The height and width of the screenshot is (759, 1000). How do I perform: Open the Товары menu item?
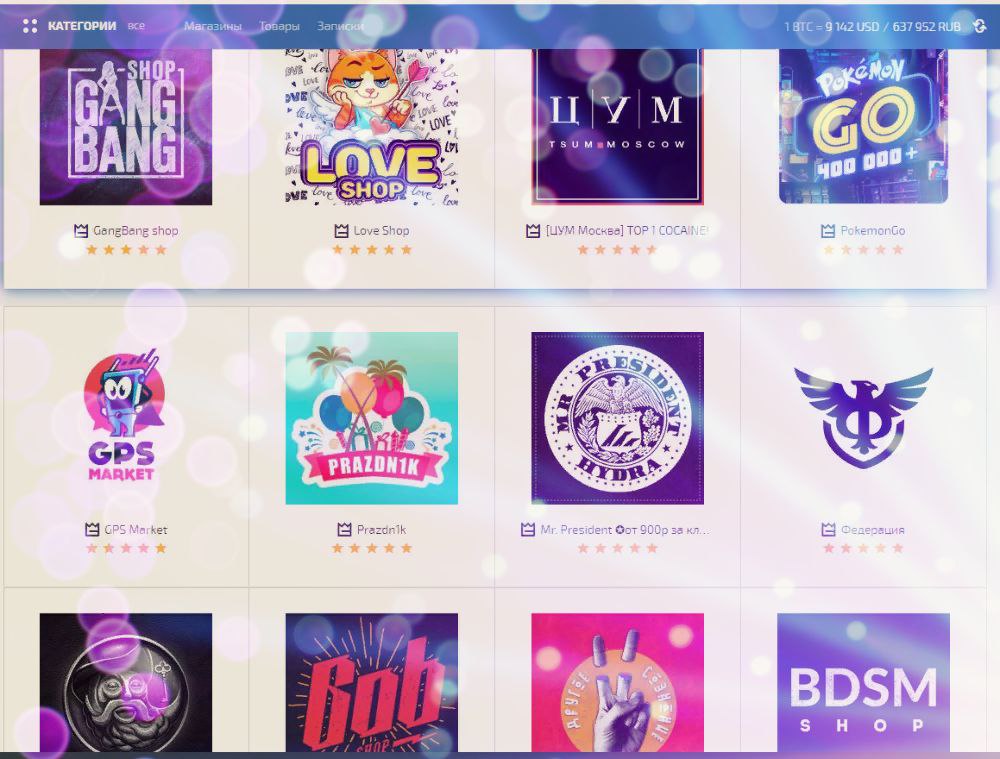[279, 26]
